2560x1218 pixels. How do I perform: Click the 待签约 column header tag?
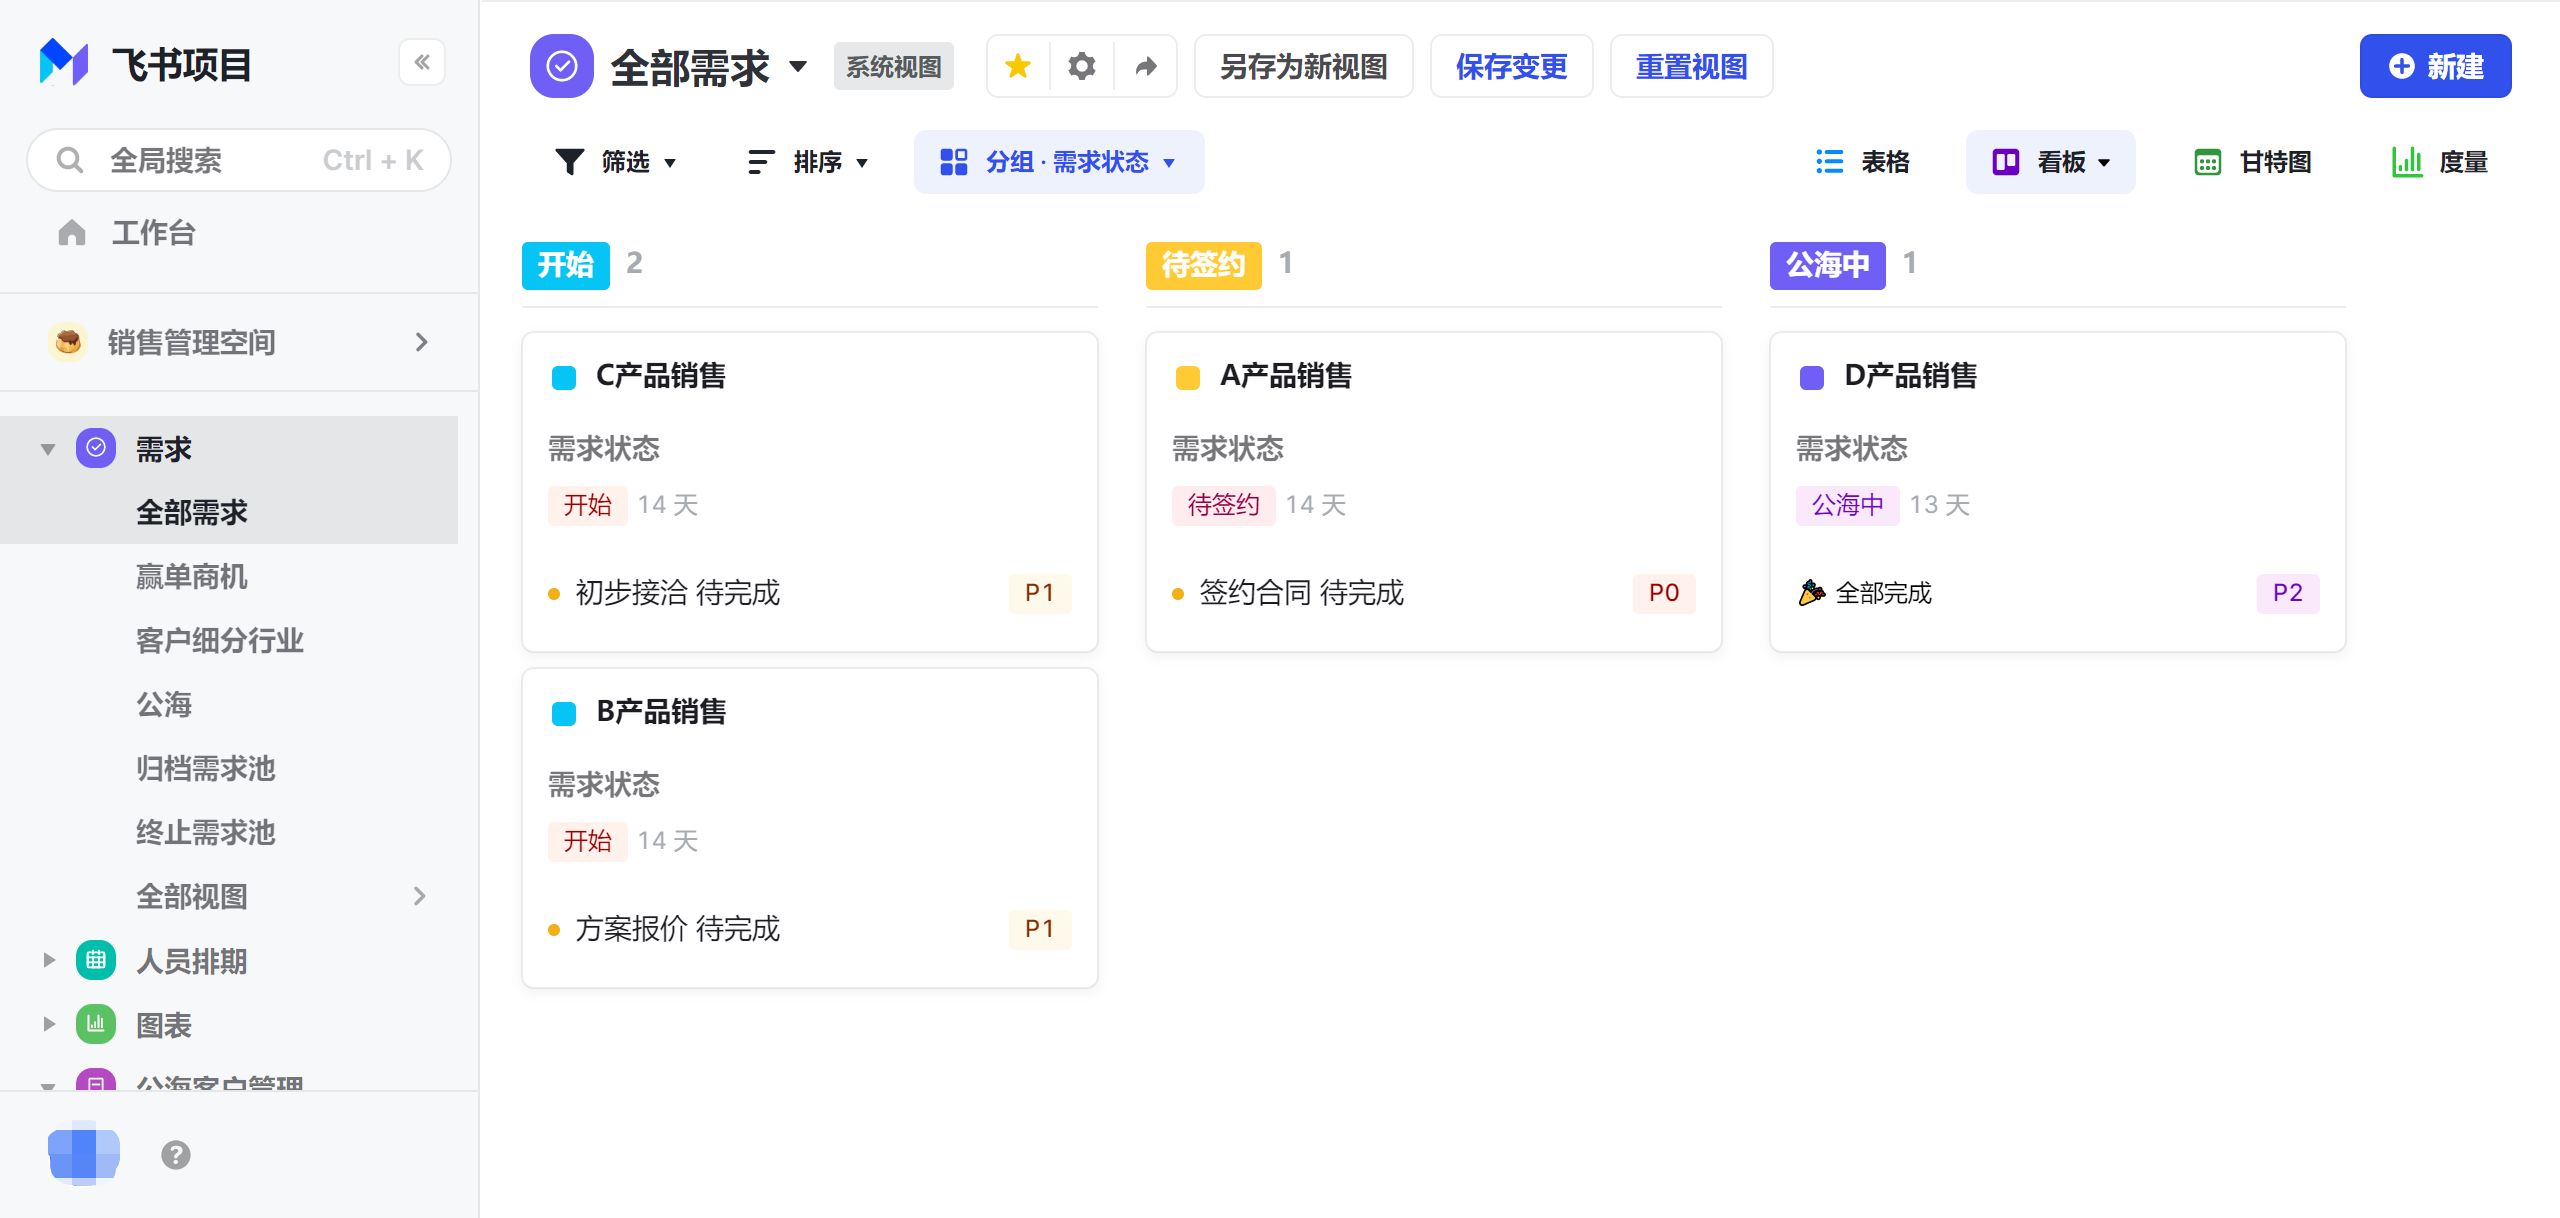[x=1204, y=265]
